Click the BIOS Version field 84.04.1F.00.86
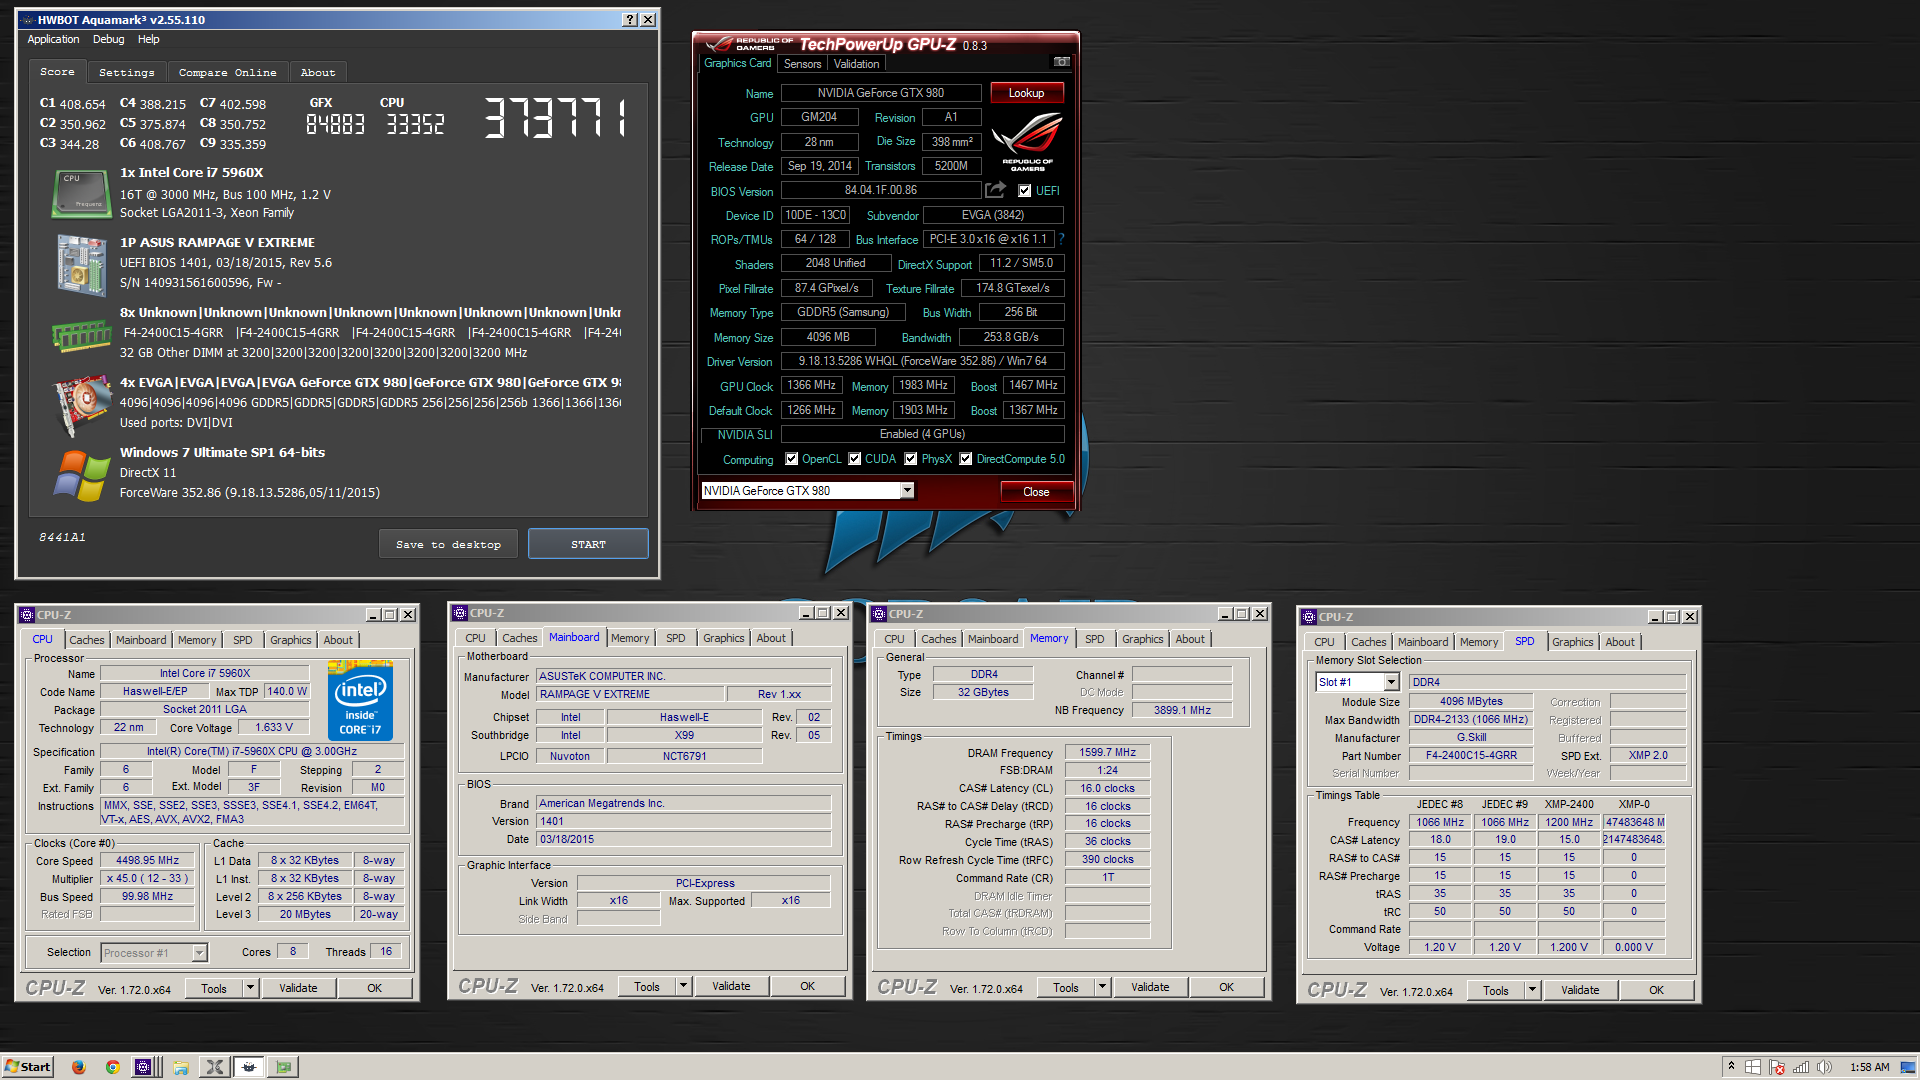Image resolution: width=1920 pixels, height=1080 pixels. [880, 190]
